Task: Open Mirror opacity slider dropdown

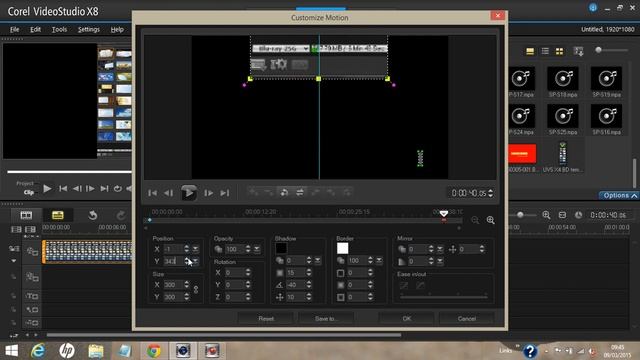Action: 440,249
